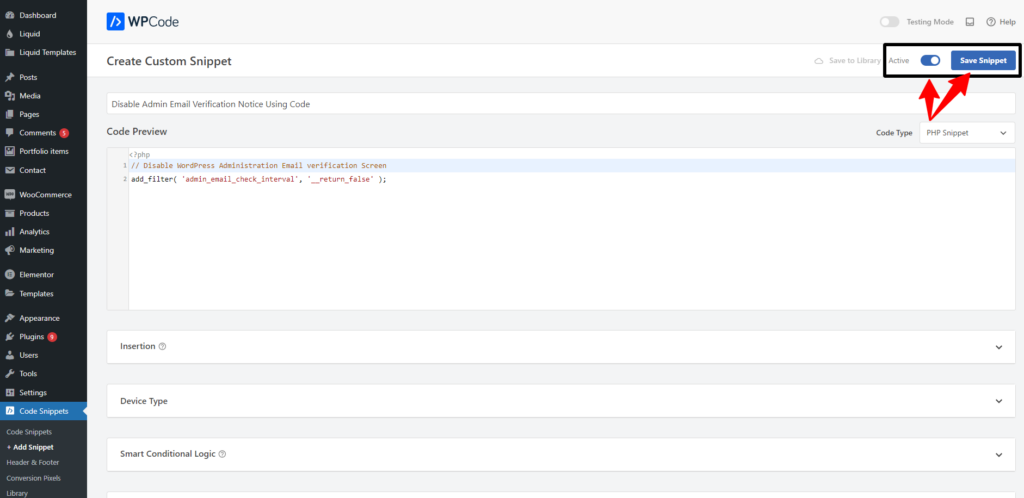The image size is (1024, 498).
Task: Click the Smart Conditional Logic help icon
Action: tap(222, 454)
